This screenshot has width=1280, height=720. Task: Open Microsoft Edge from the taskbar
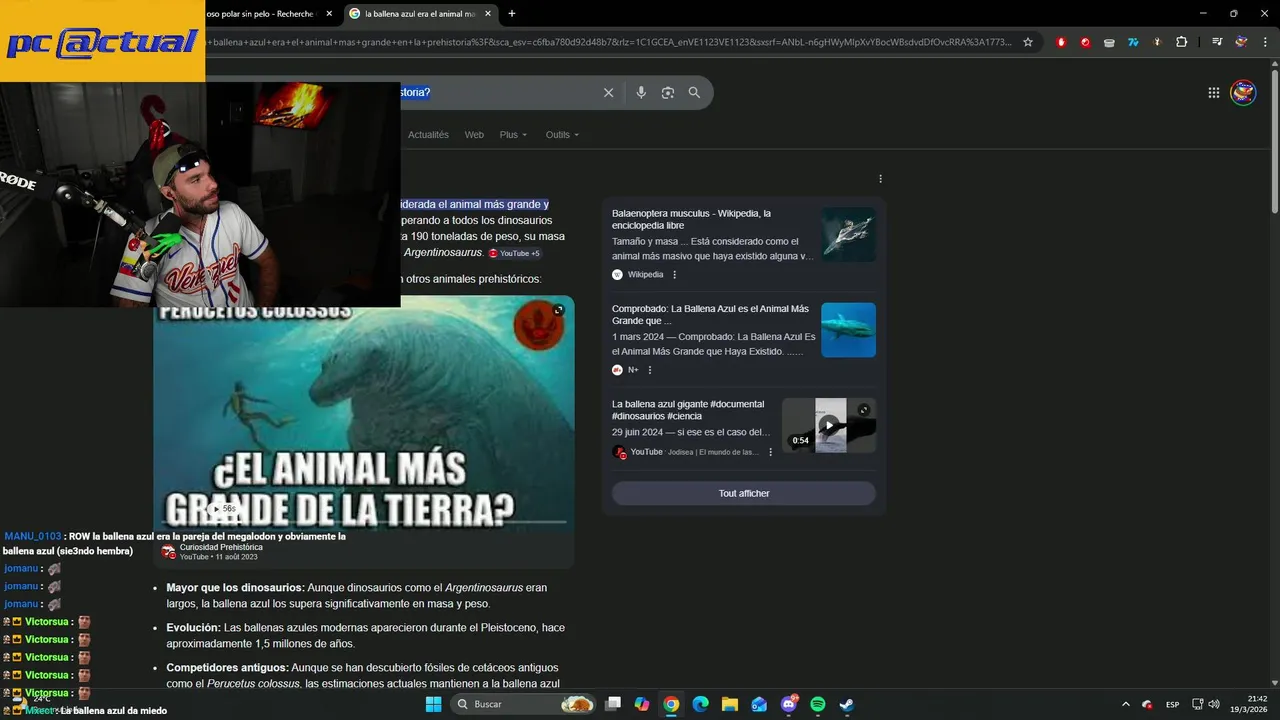(701, 704)
